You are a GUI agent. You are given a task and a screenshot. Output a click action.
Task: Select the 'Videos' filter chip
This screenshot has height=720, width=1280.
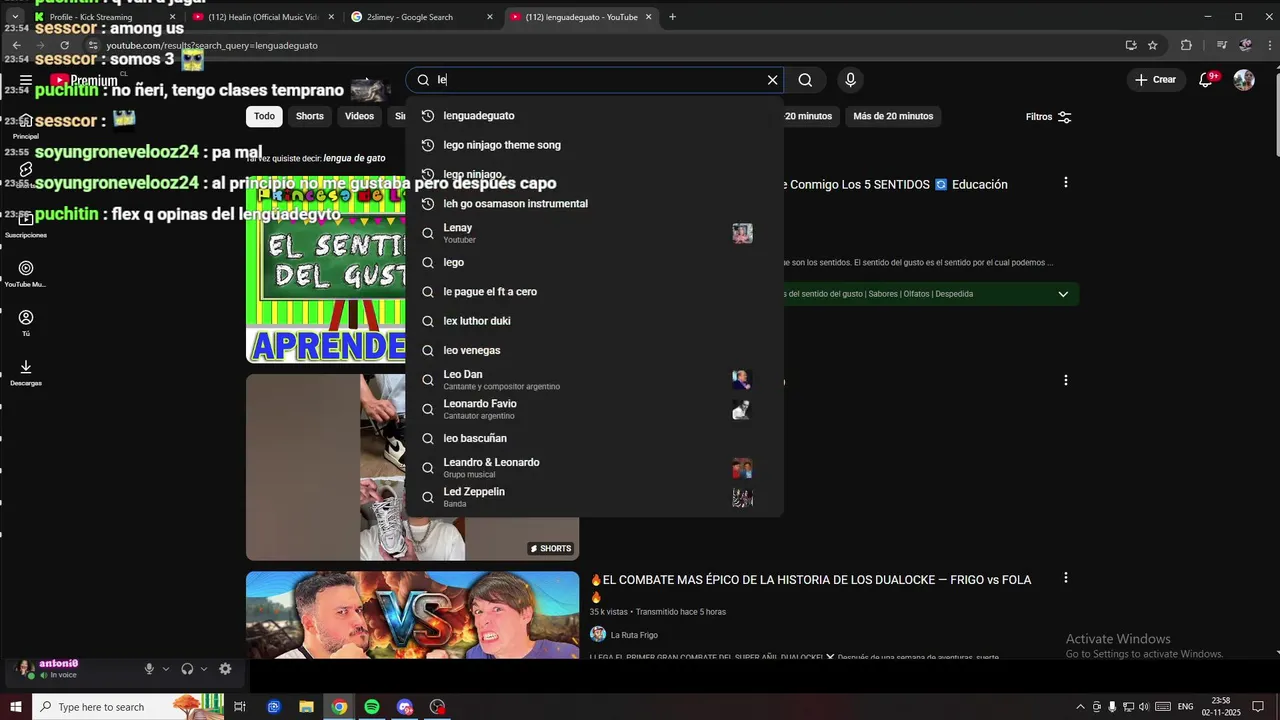pos(359,116)
